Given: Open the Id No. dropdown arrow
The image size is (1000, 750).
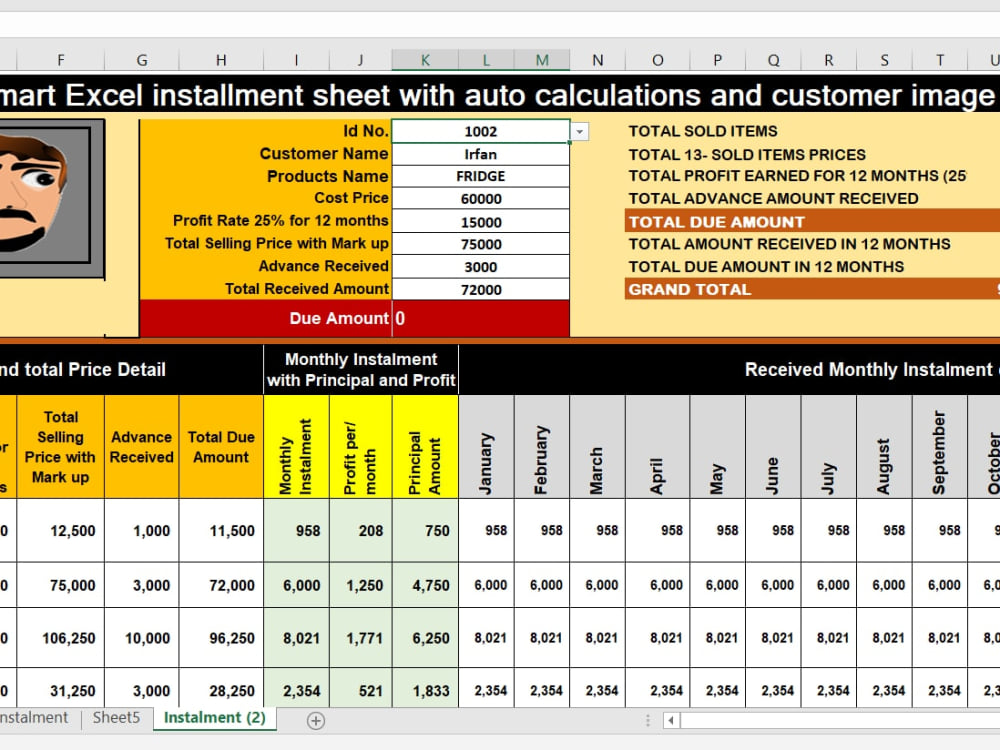Looking at the screenshot, I should [x=579, y=131].
